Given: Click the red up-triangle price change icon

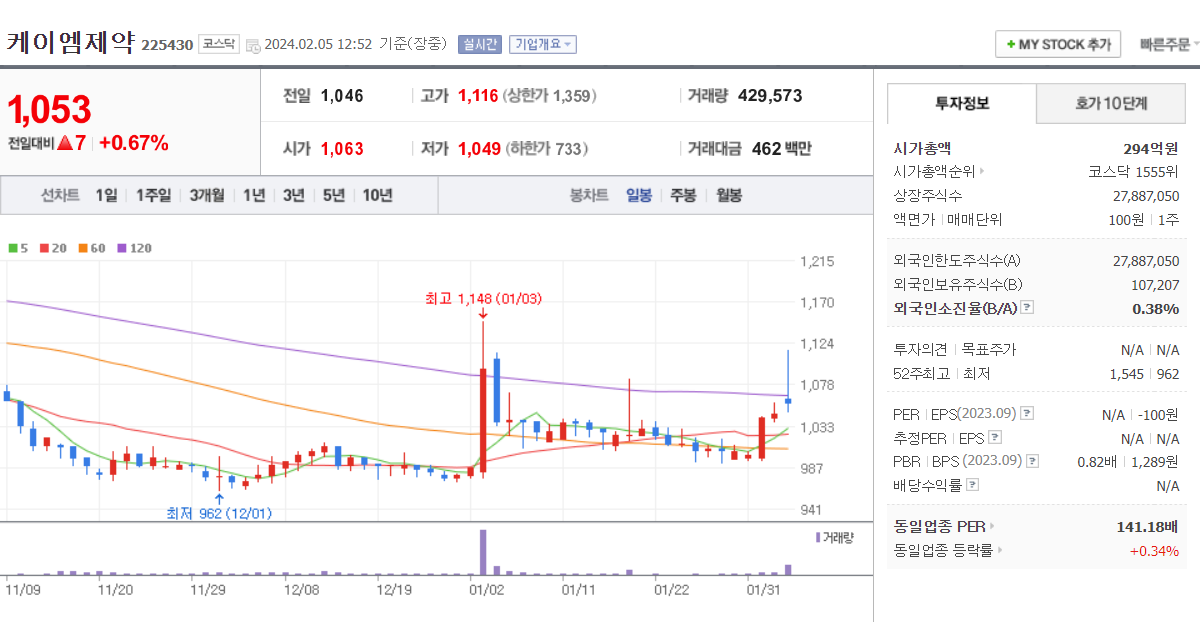Looking at the screenshot, I should coord(65,143).
